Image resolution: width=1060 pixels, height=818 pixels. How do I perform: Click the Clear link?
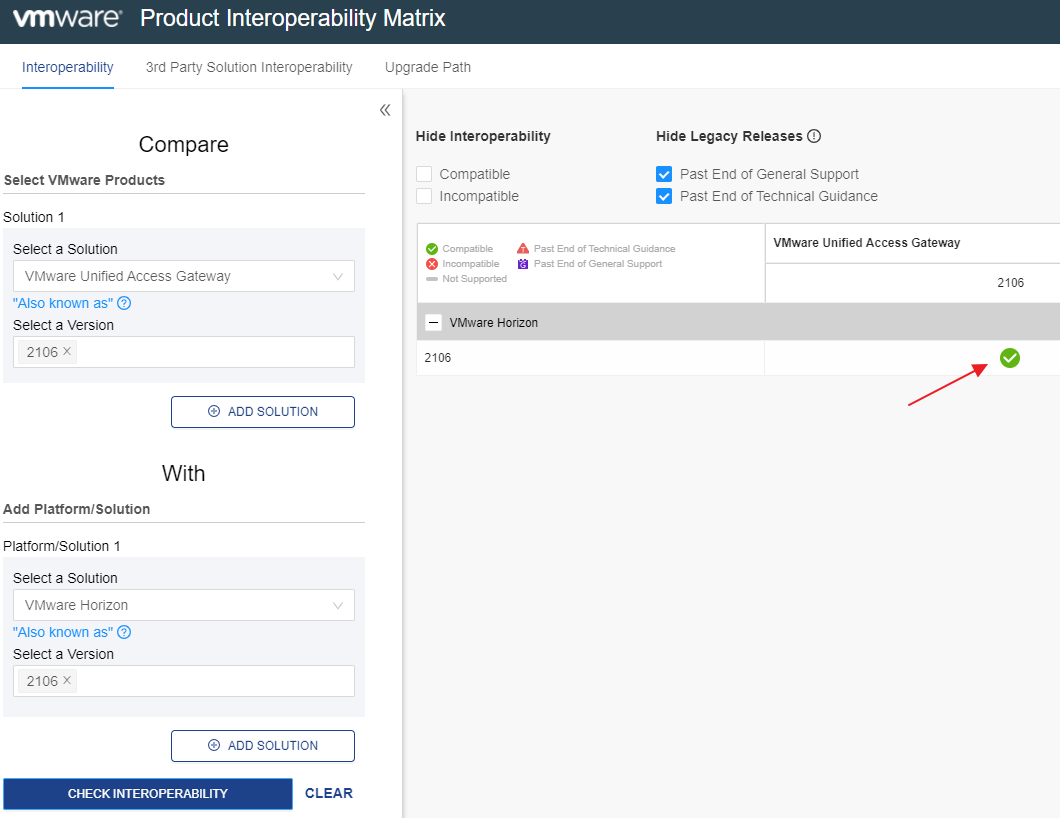click(x=329, y=793)
